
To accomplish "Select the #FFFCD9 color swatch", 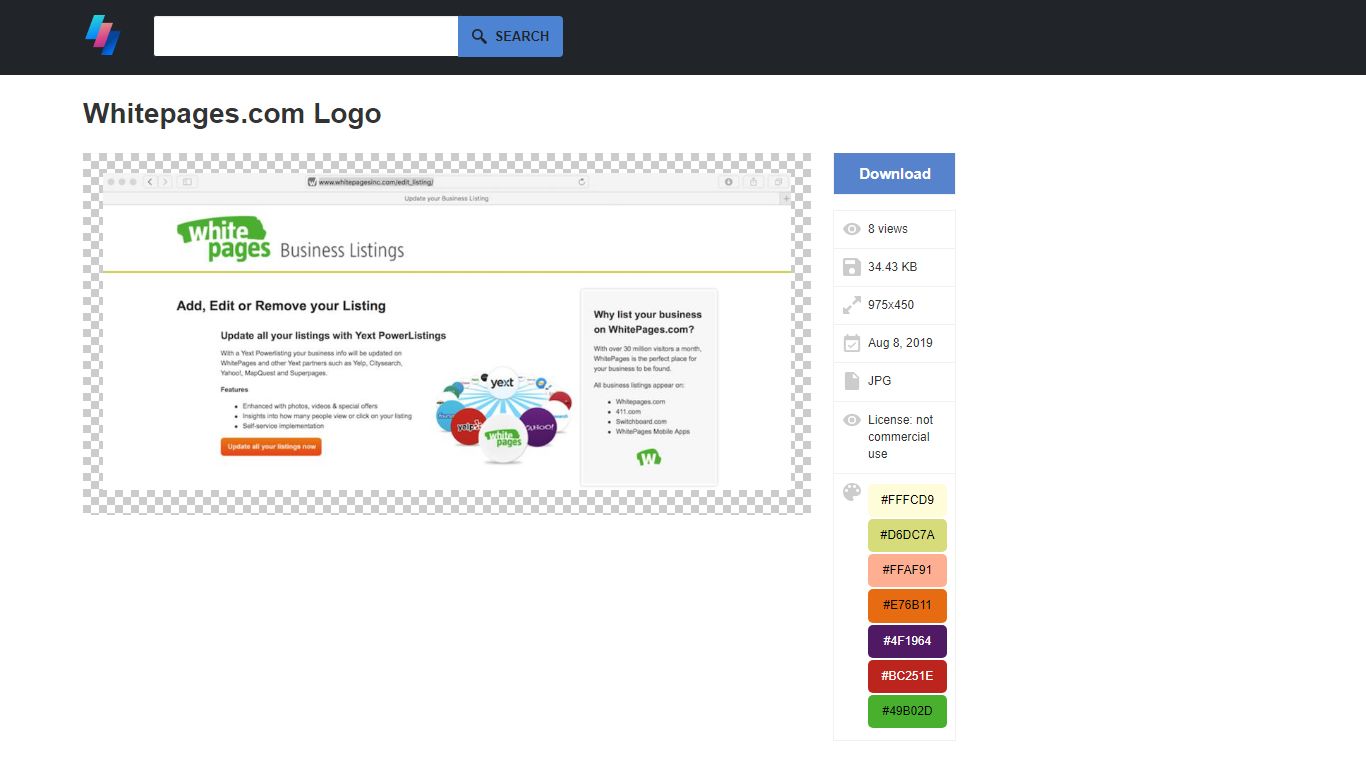I will tap(907, 500).
